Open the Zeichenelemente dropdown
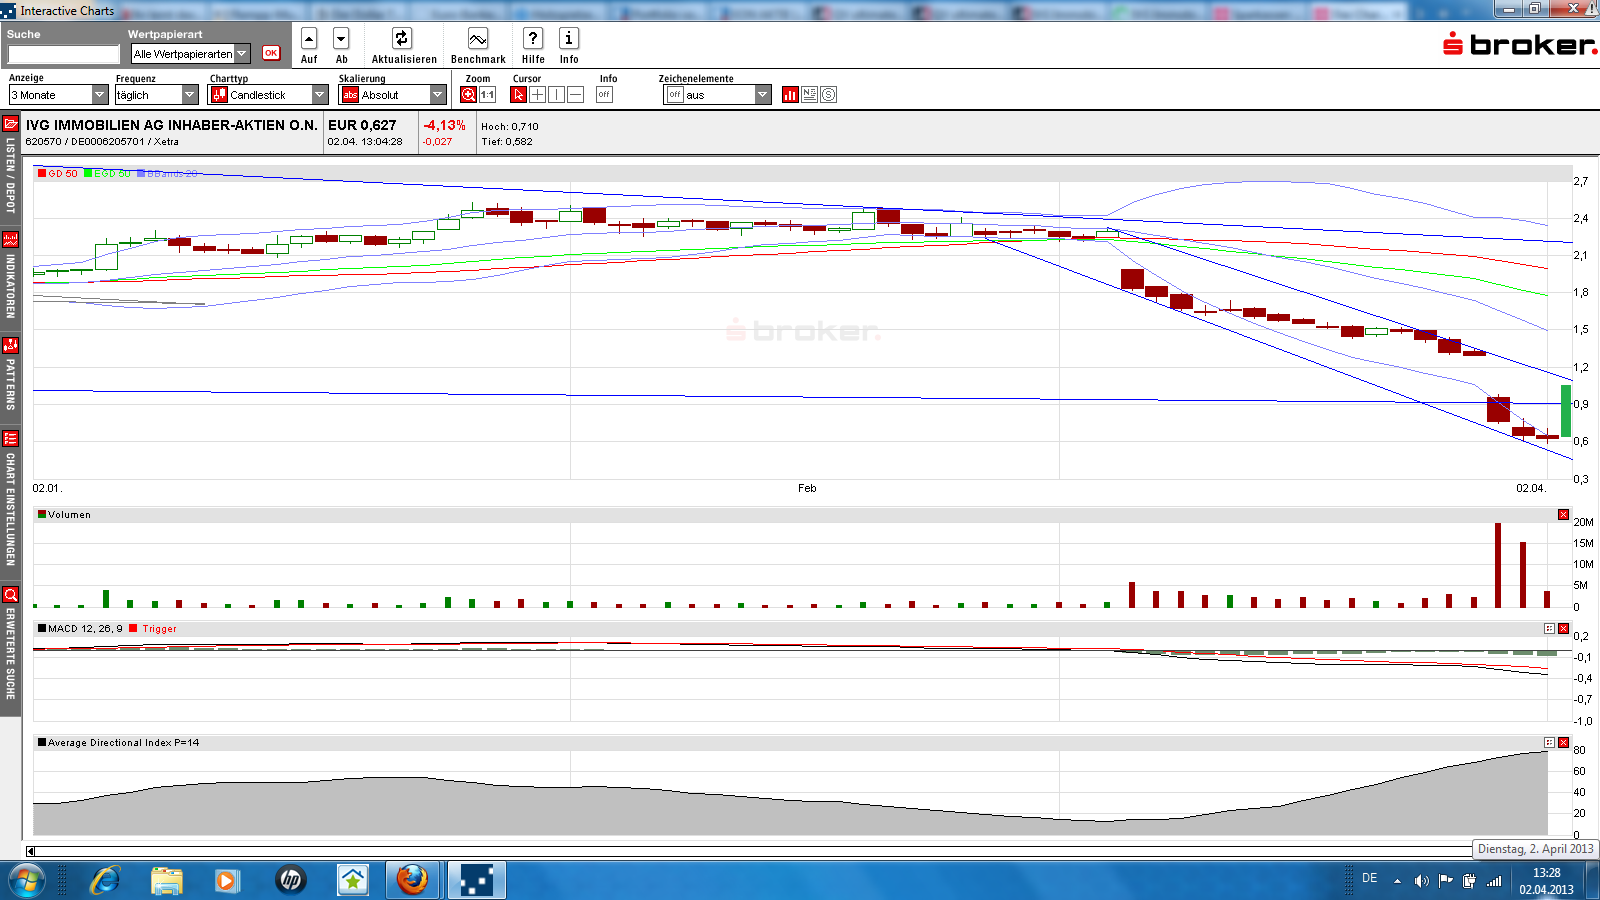Viewport: 1600px width, 900px height. (x=762, y=95)
